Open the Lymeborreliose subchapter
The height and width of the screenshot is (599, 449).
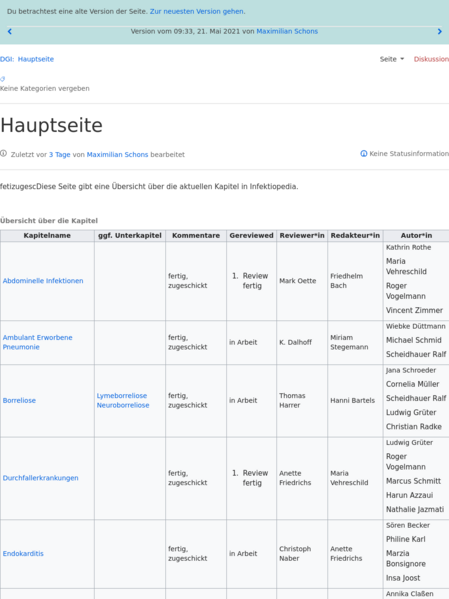[x=122, y=396]
